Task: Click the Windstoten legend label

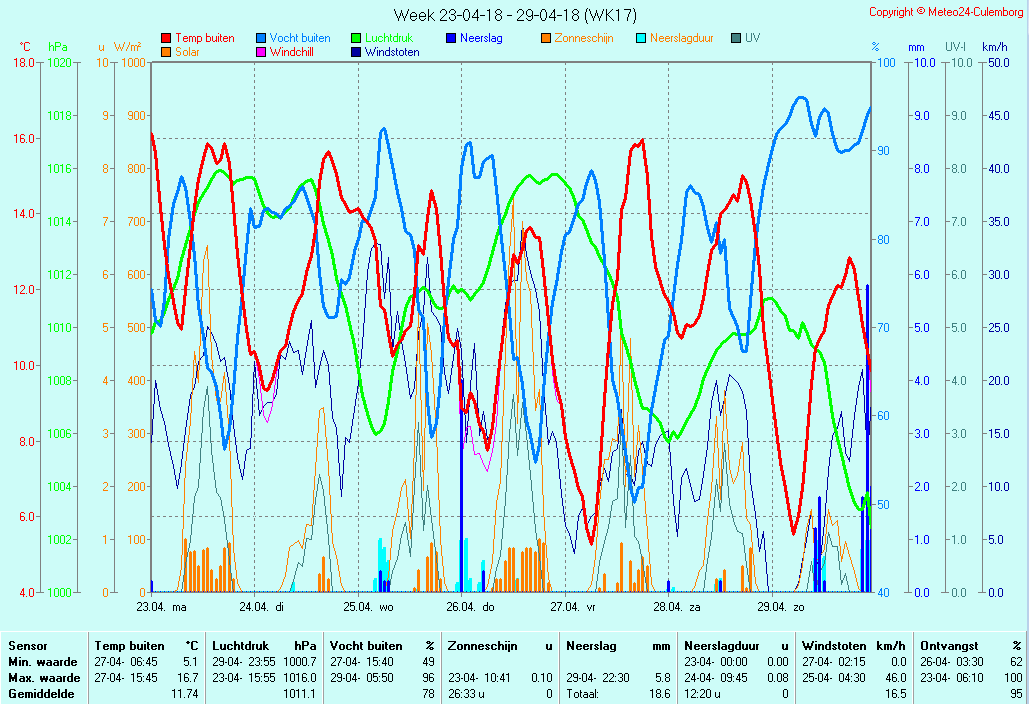Action: click(x=392, y=52)
